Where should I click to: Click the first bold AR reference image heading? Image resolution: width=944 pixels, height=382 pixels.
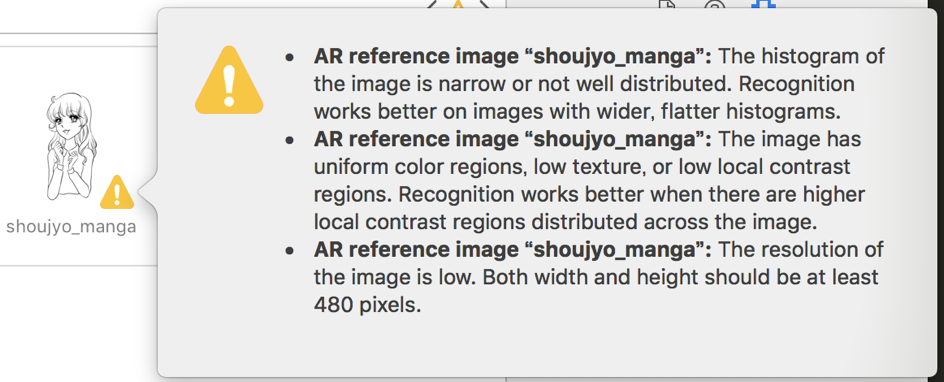[x=512, y=57]
